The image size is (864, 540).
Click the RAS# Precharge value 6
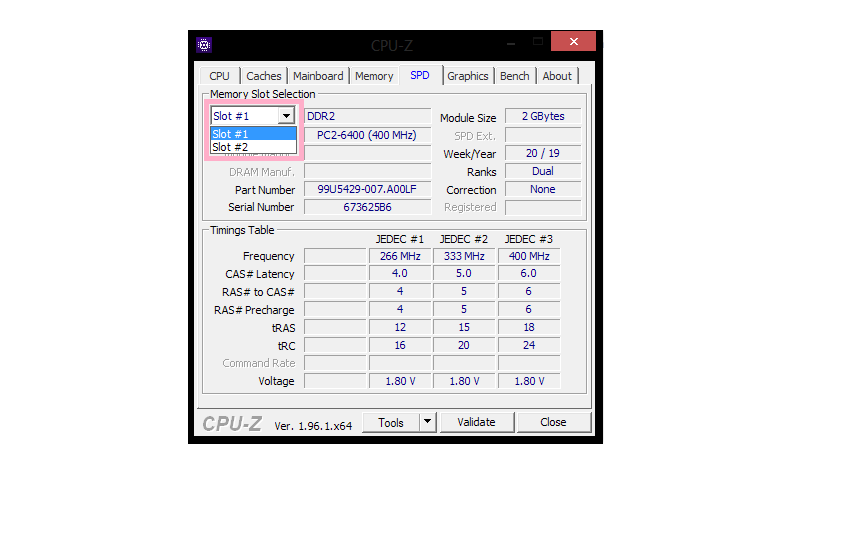point(529,310)
